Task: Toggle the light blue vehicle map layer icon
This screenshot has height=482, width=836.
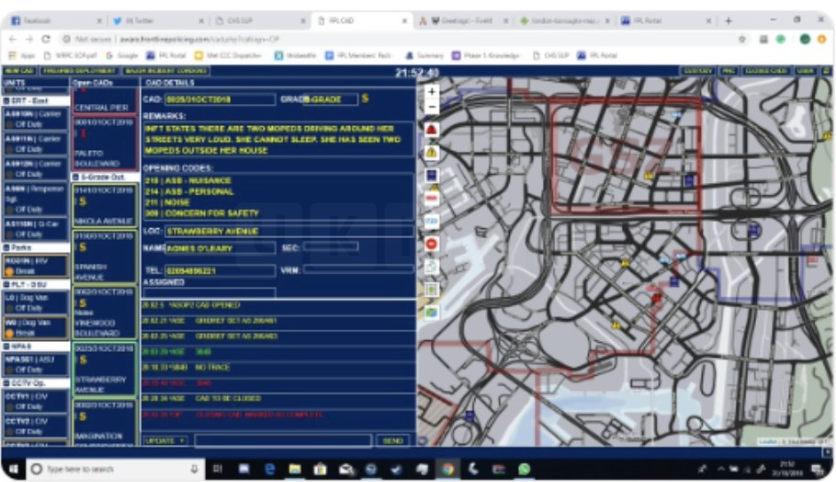Action: pyautogui.click(x=431, y=221)
